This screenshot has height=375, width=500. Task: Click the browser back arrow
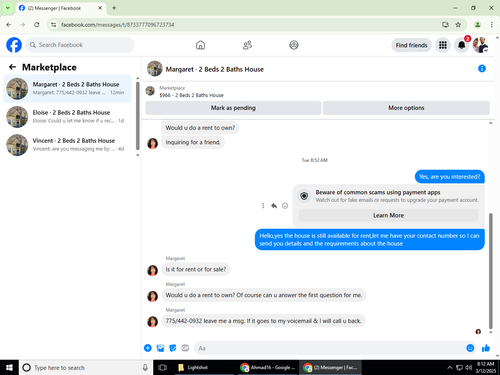click(x=9, y=25)
